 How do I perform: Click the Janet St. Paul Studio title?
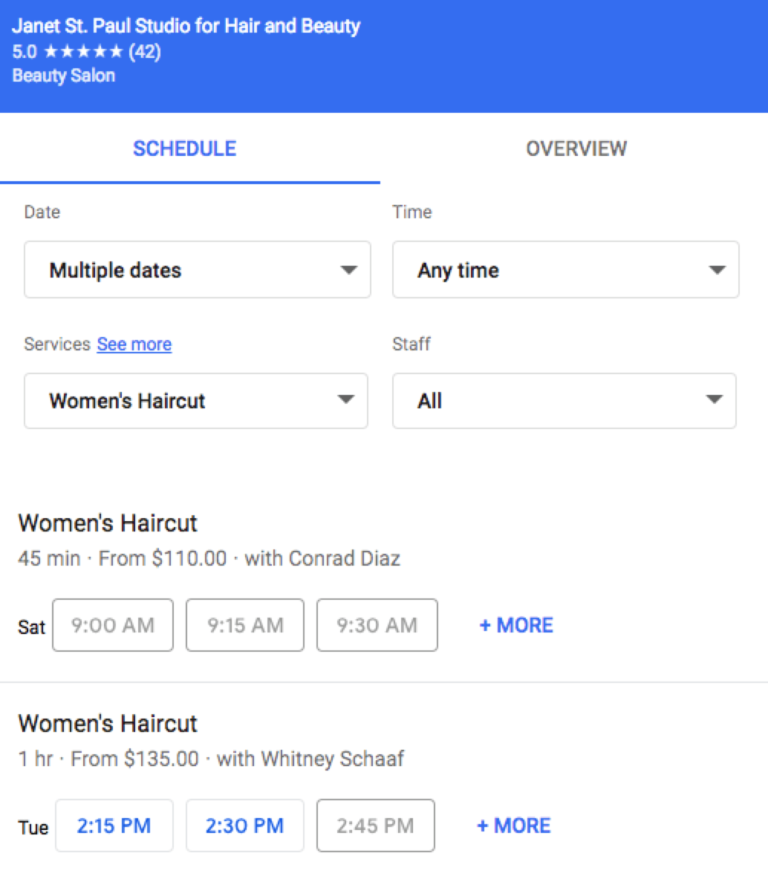tap(186, 26)
